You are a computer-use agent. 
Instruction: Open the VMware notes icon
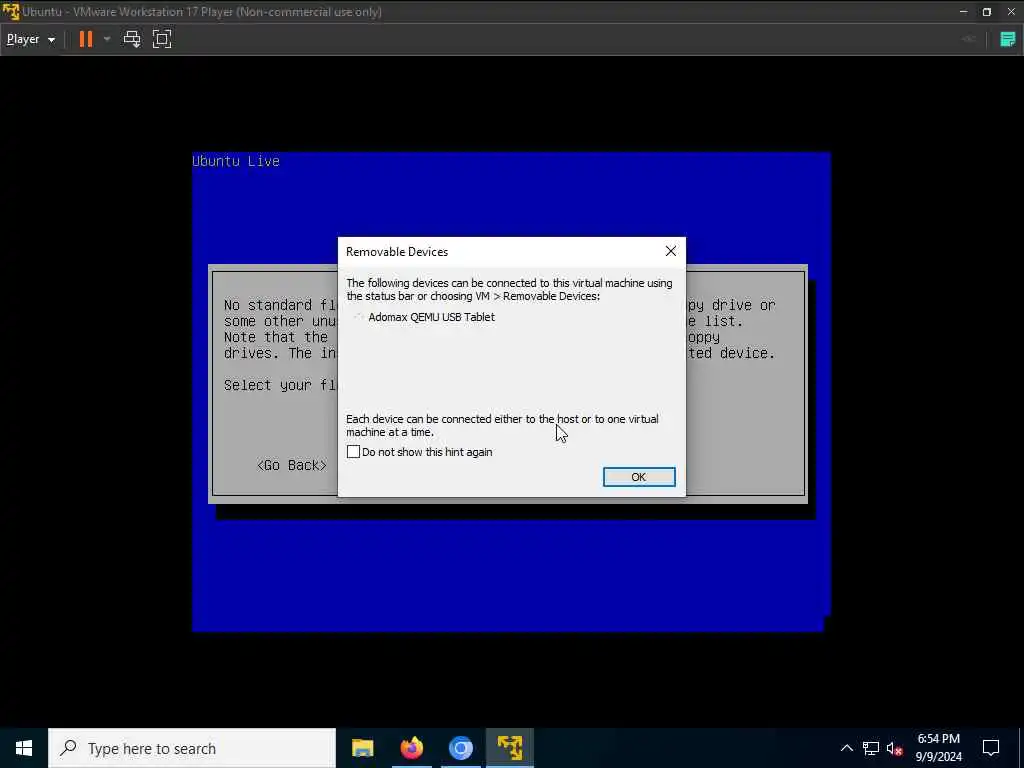(1008, 39)
